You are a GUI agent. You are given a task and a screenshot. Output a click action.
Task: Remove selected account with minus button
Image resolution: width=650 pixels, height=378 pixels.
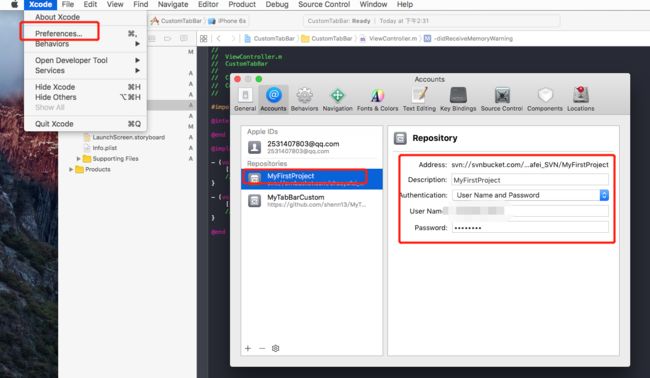pos(262,348)
